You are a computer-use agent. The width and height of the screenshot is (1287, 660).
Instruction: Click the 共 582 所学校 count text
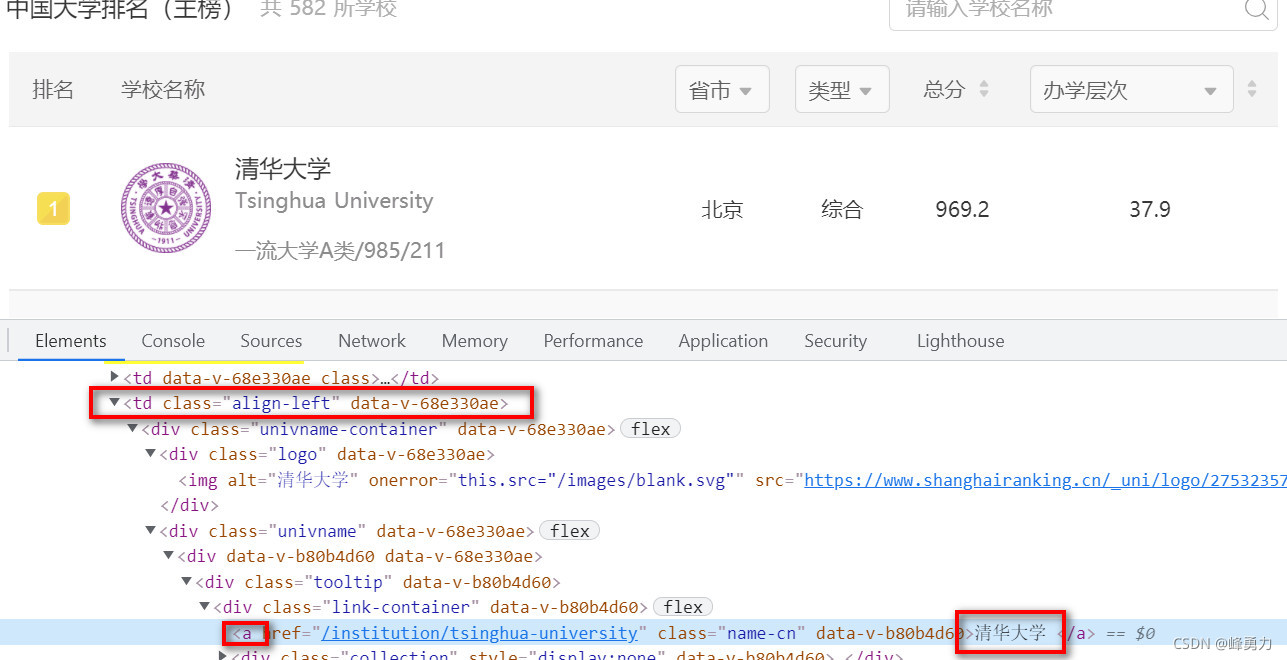point(328,9)
